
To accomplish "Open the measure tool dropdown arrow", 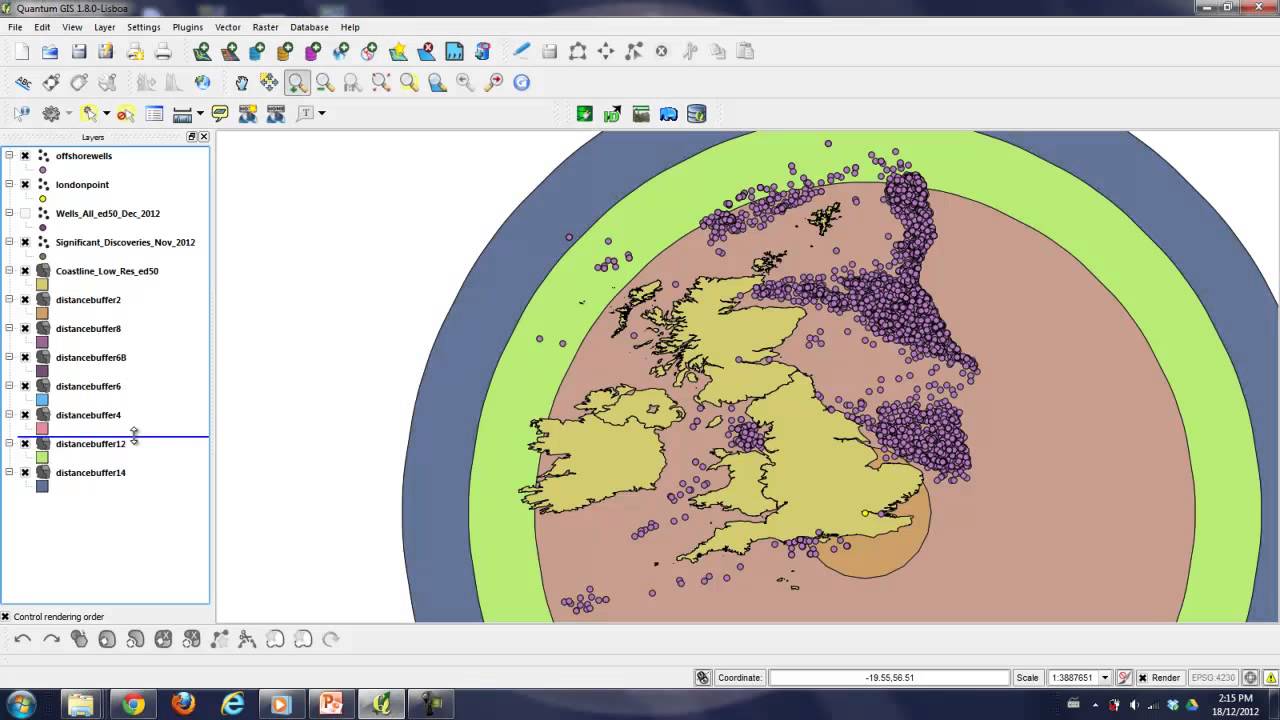I will tap(200, 114).
